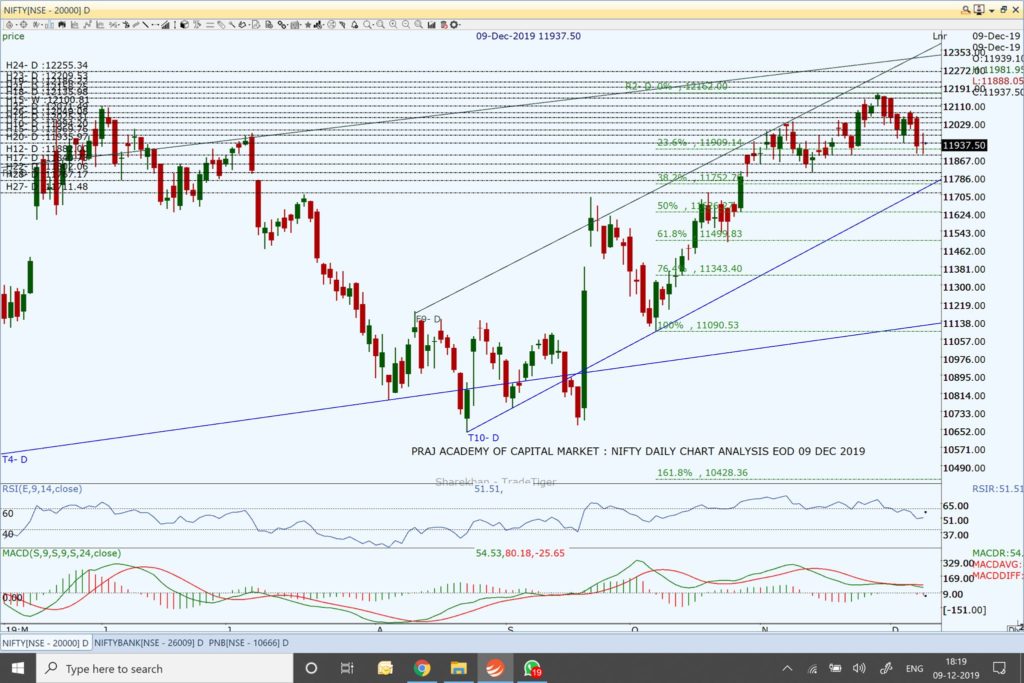Click the RSI(E,9,14,close) indicator label
The image size is (1024, 683).
click(x=42, y=488)
